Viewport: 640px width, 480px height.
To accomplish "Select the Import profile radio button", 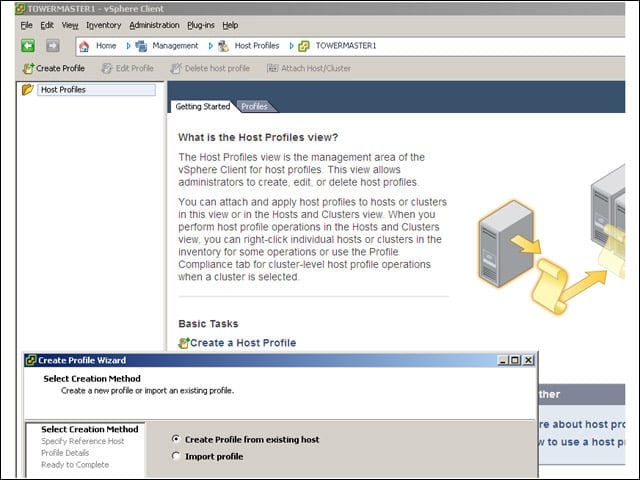I will click(x=176, y=456).
